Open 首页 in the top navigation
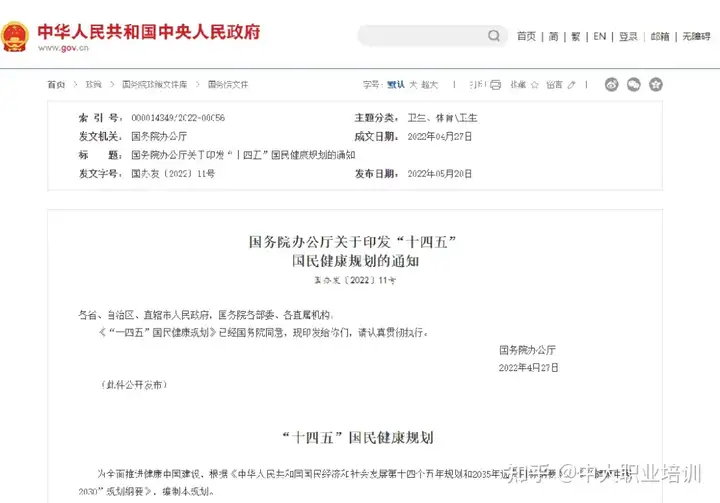Screen dimensions: 720x503 pos(526,36)
